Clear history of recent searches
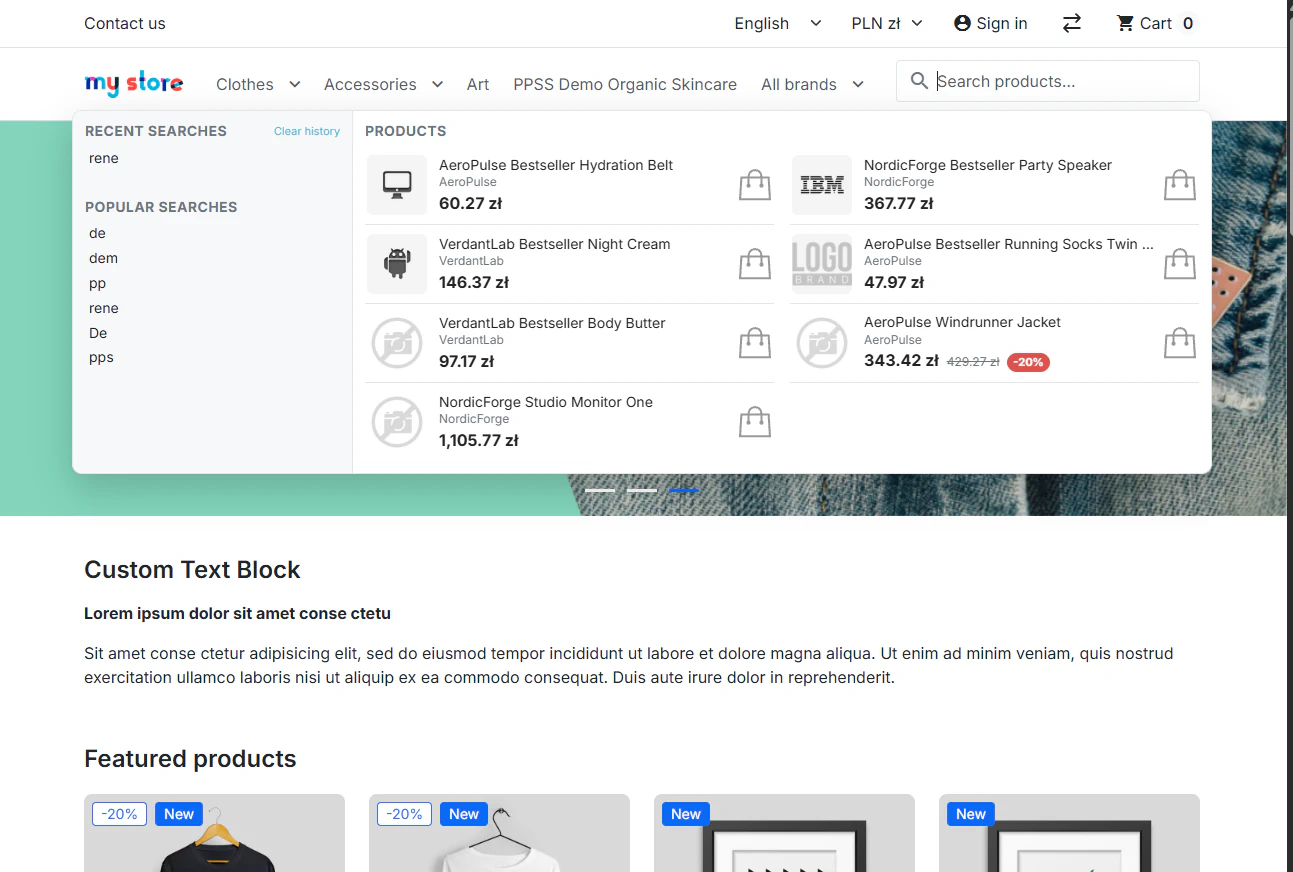 tap(307, 131)
